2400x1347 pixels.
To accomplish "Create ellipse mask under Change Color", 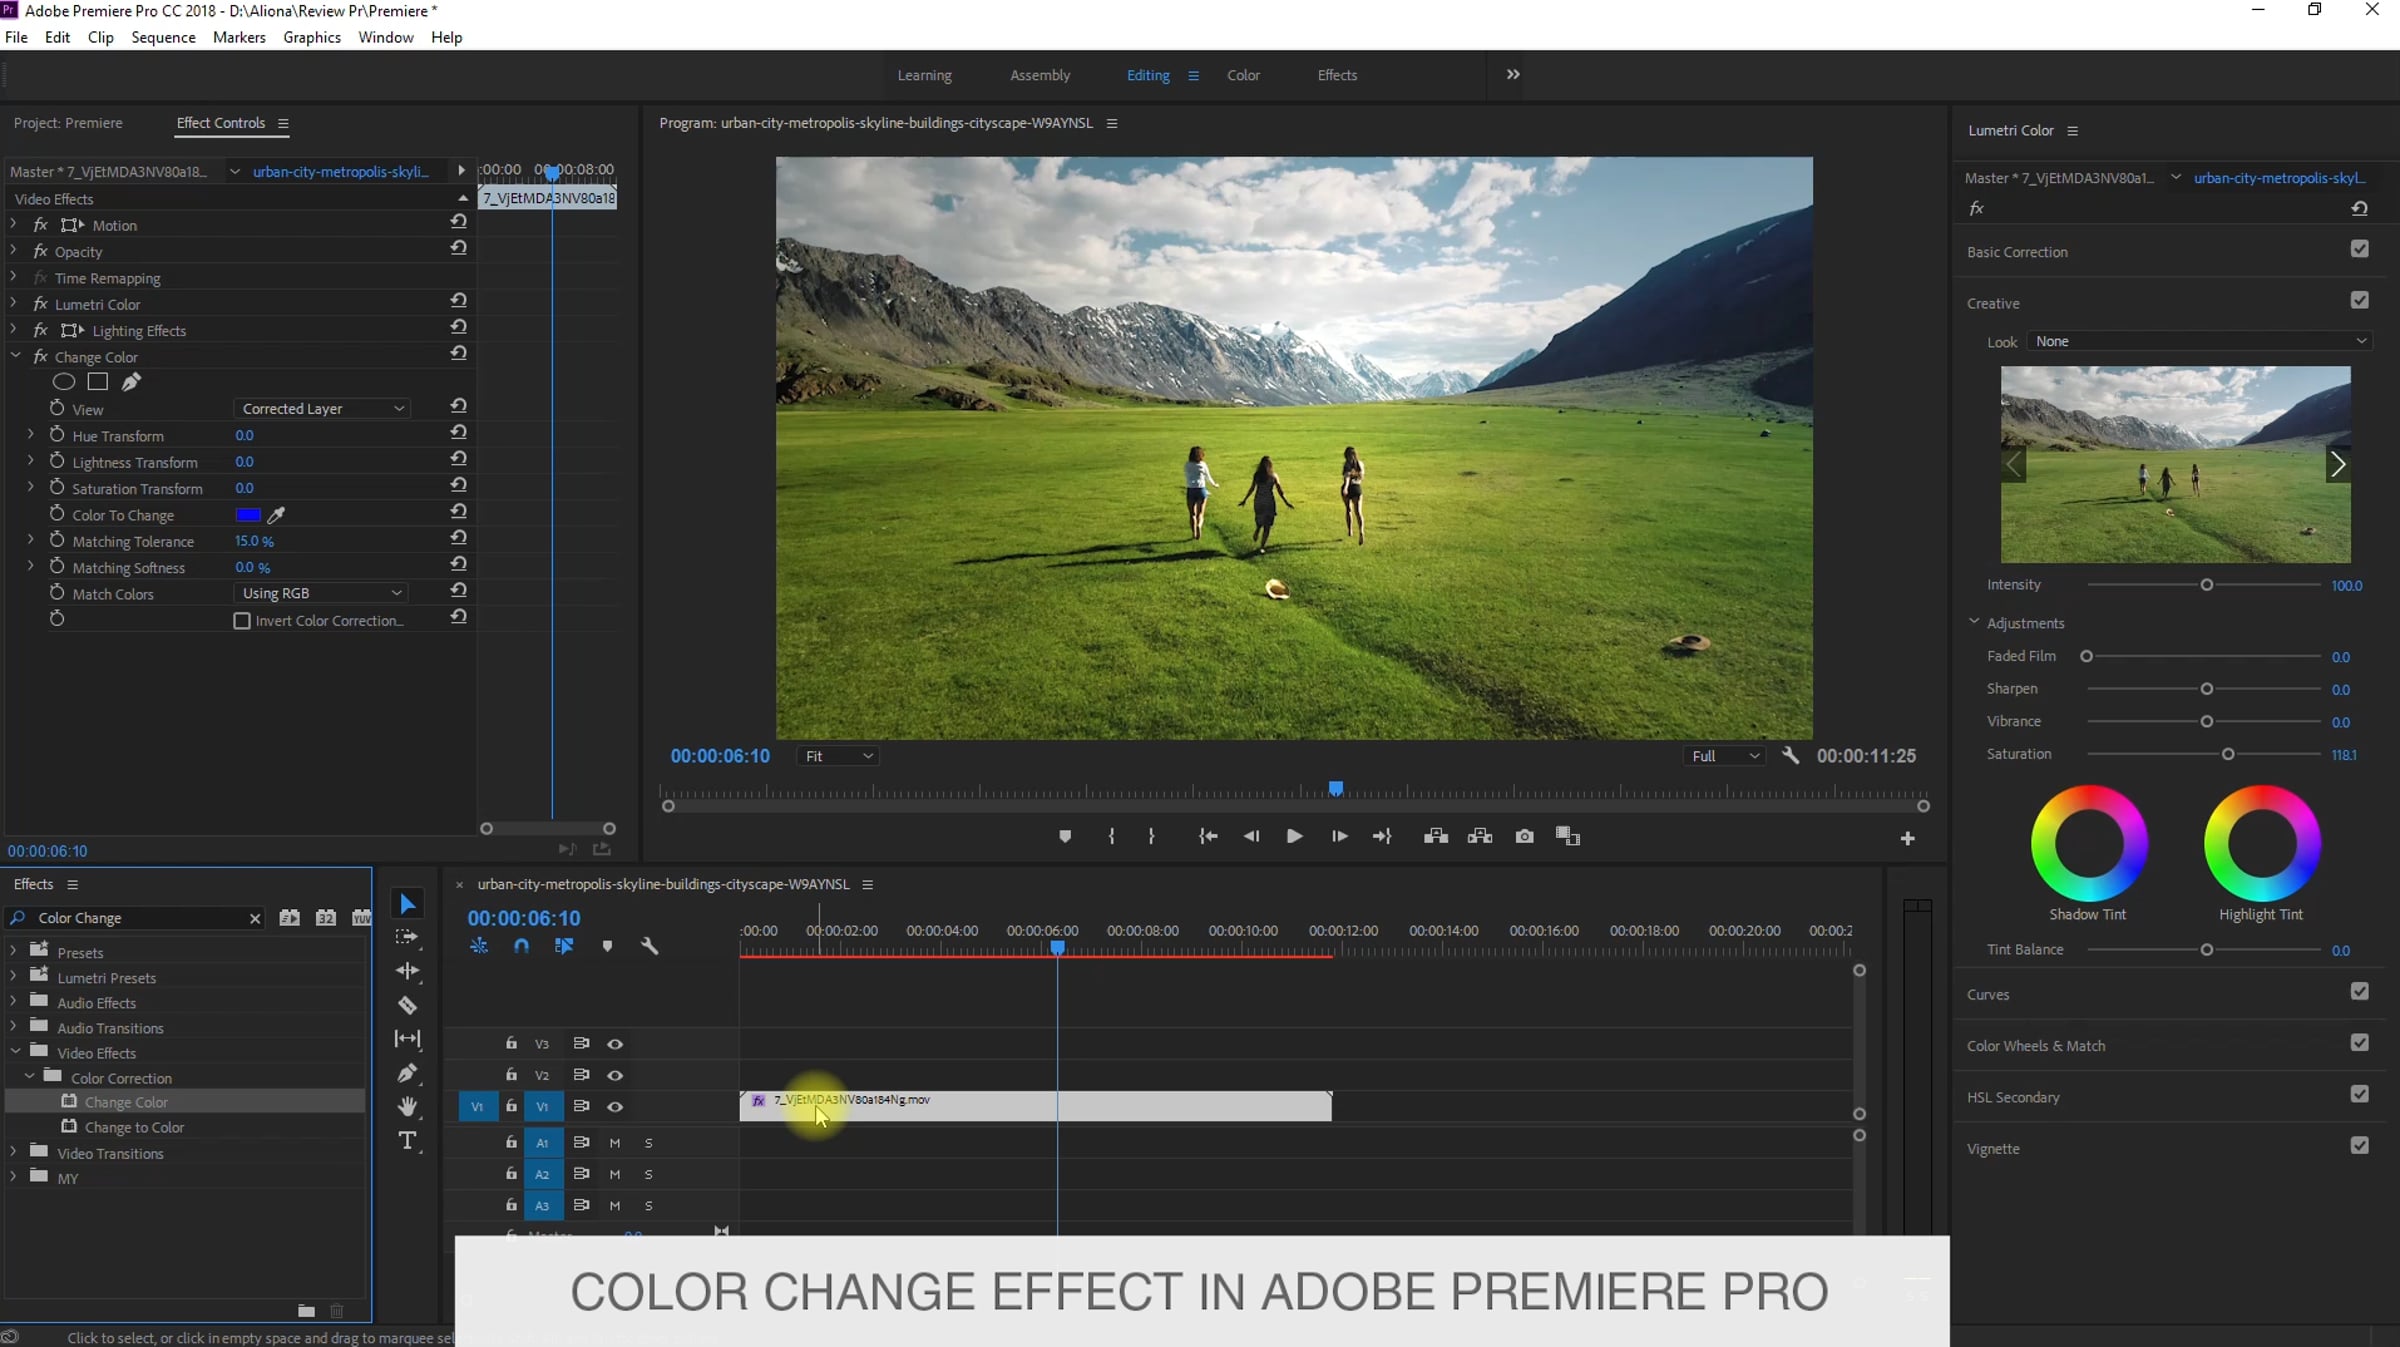I will (x=64, y=382).
